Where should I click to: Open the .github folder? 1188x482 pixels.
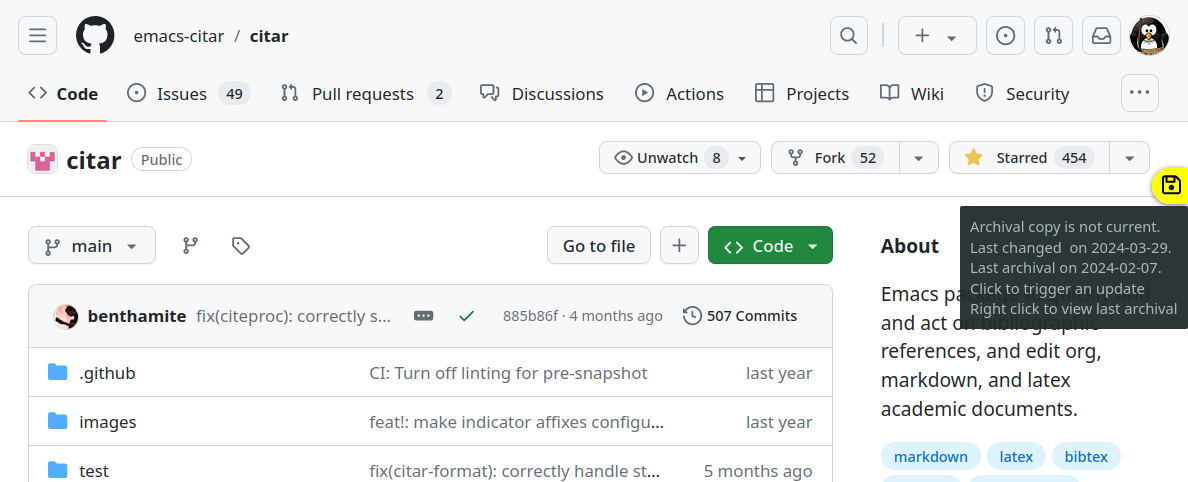pos(107,373)
